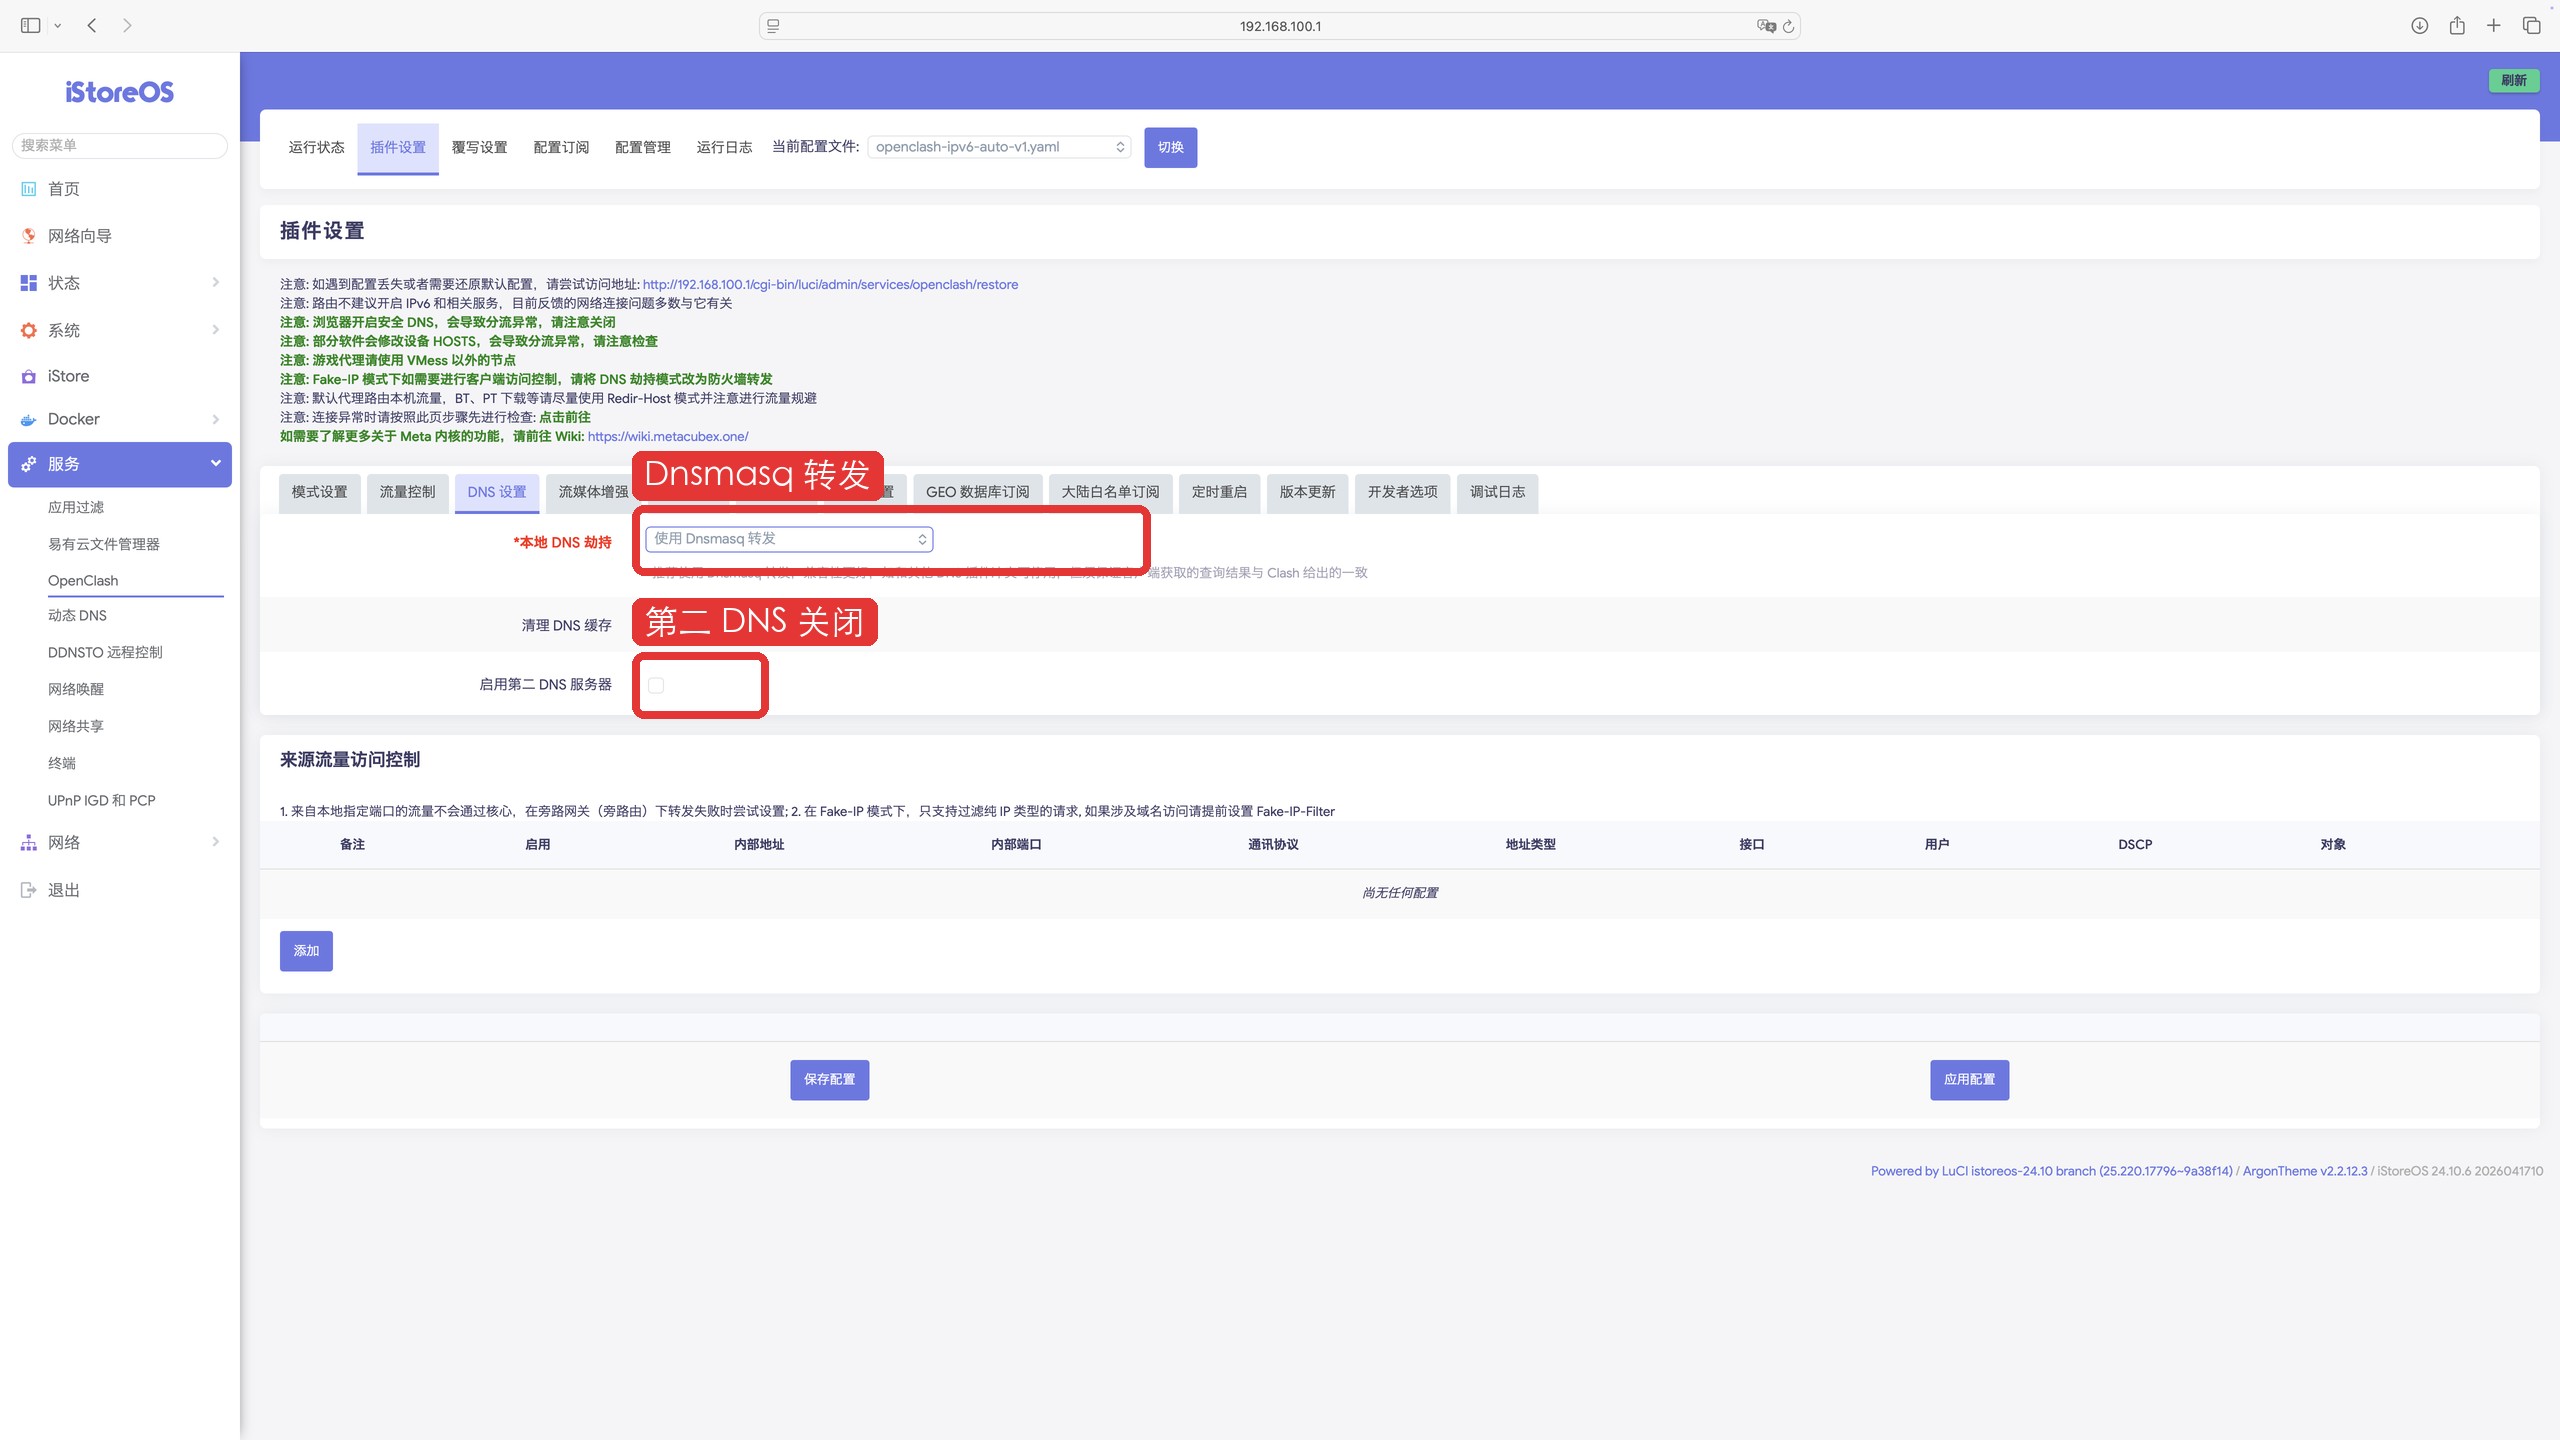
Task: Open the Safari sidebar options chevron
Action: pyautogui.click(x=58, y=26)
